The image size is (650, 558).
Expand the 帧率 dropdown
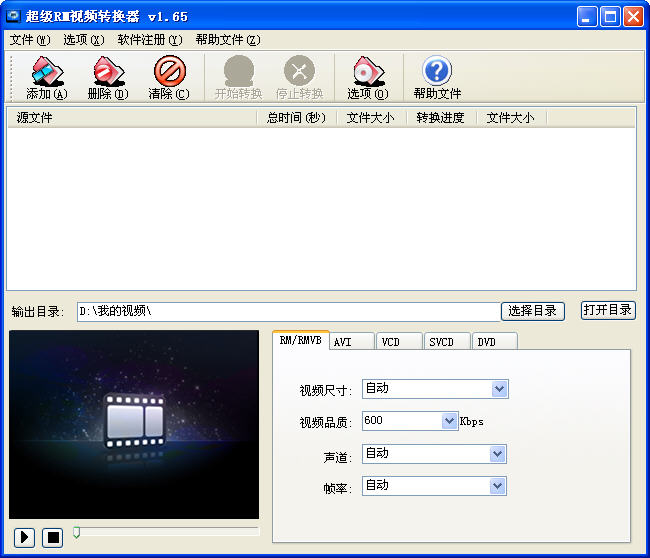[497, 486]
